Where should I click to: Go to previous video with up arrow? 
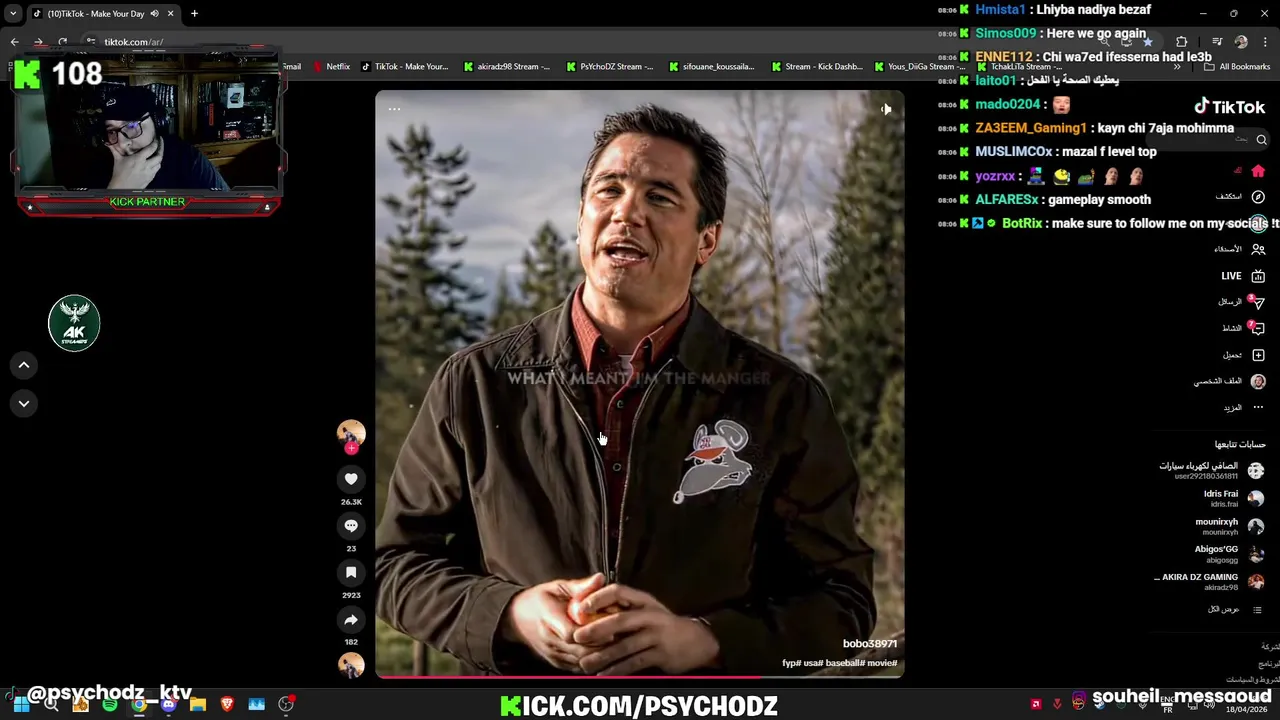24,365
